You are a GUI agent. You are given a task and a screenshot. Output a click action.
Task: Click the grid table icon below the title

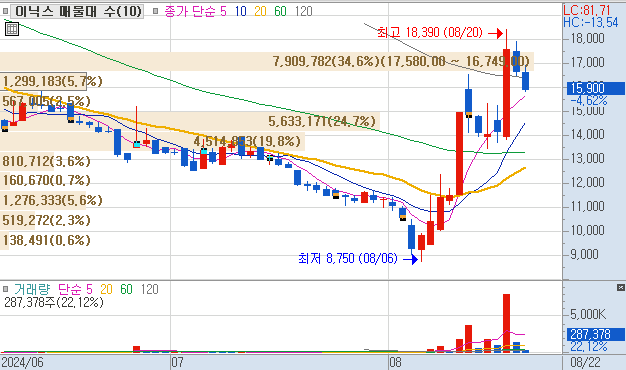(x=12, y=29)
